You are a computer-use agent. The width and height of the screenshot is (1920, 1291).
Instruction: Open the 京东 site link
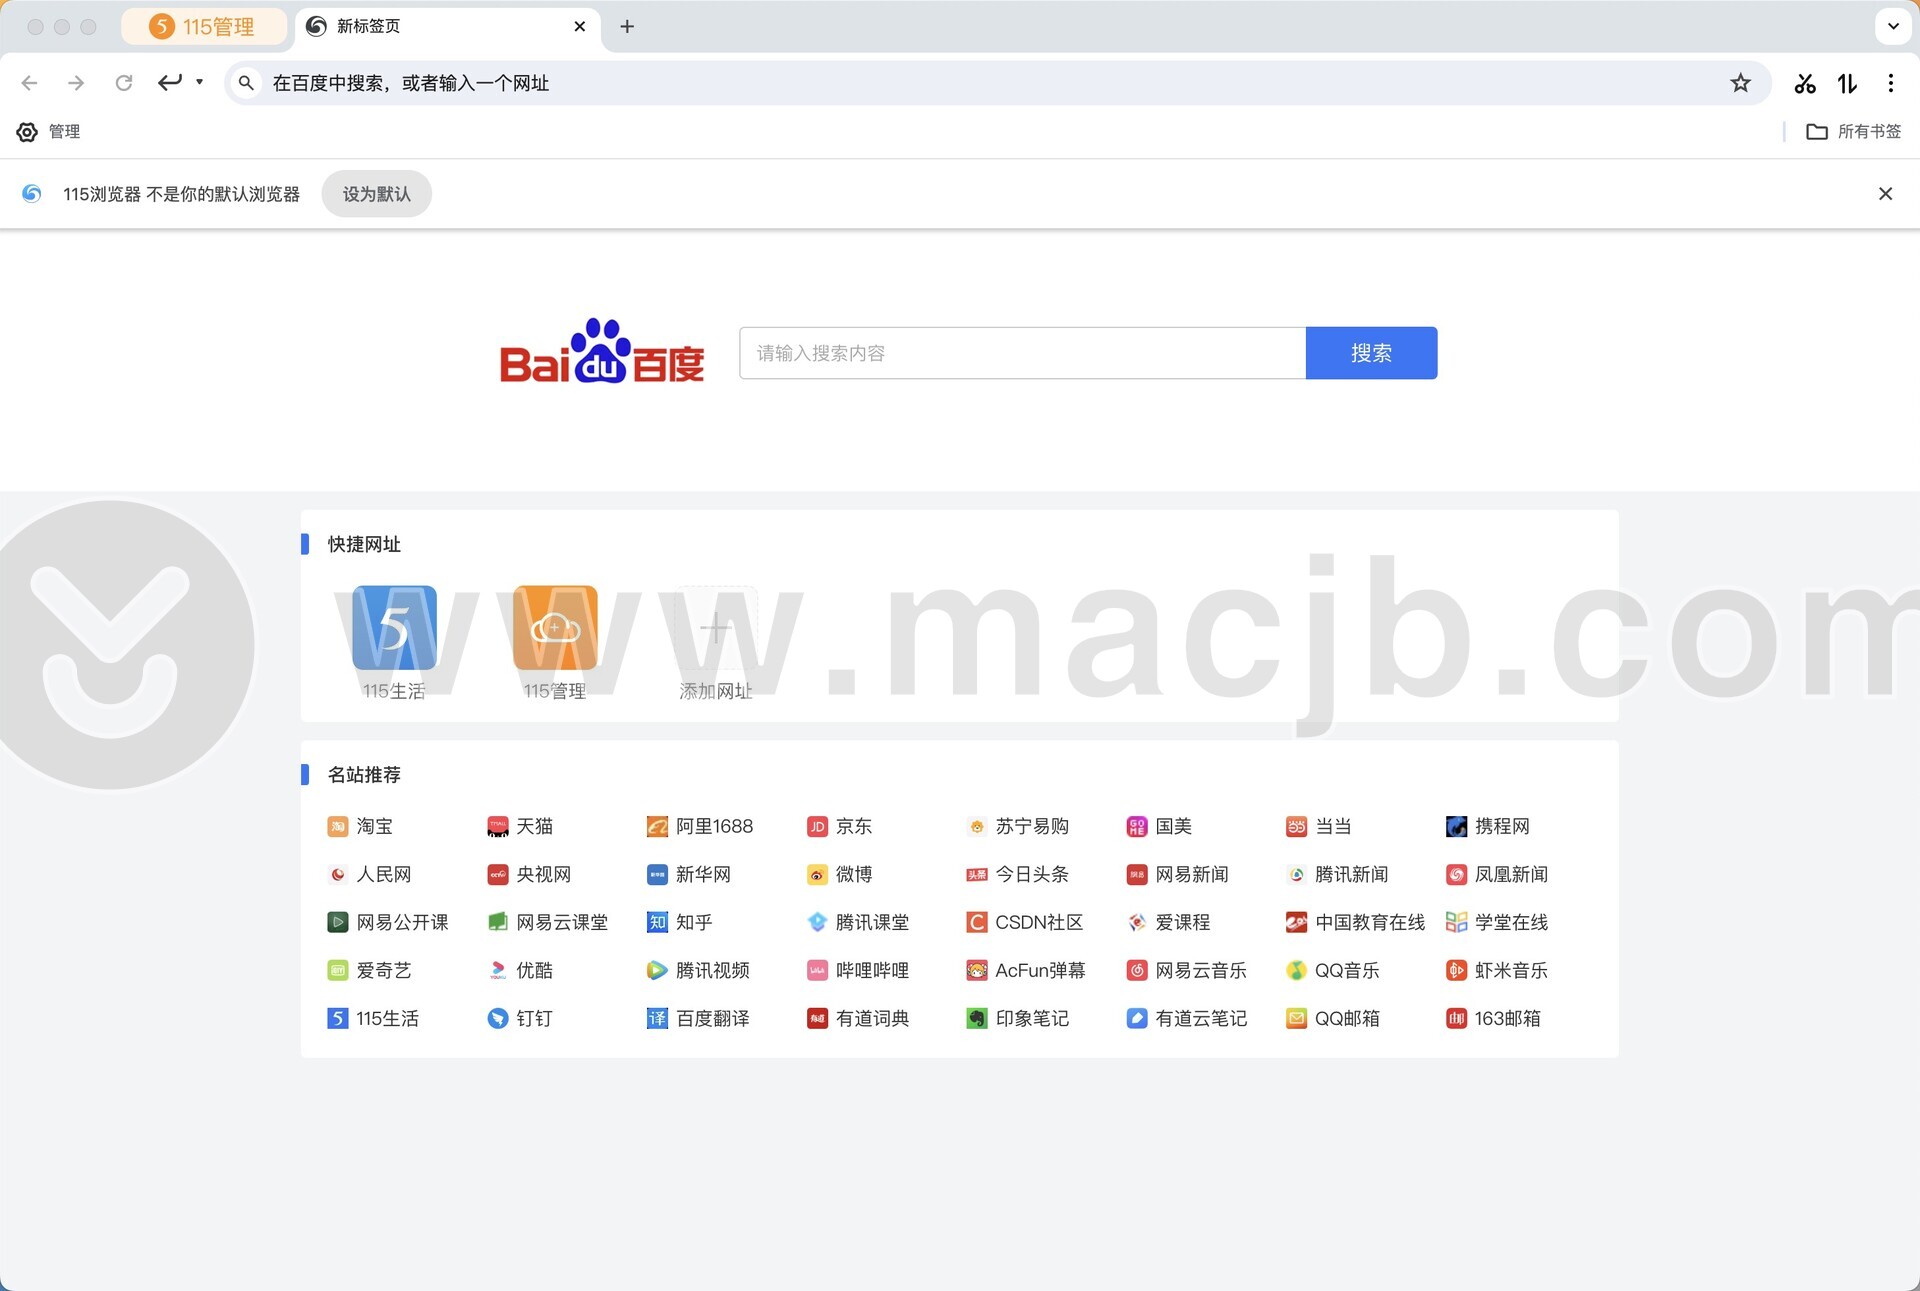pos(839,826)
